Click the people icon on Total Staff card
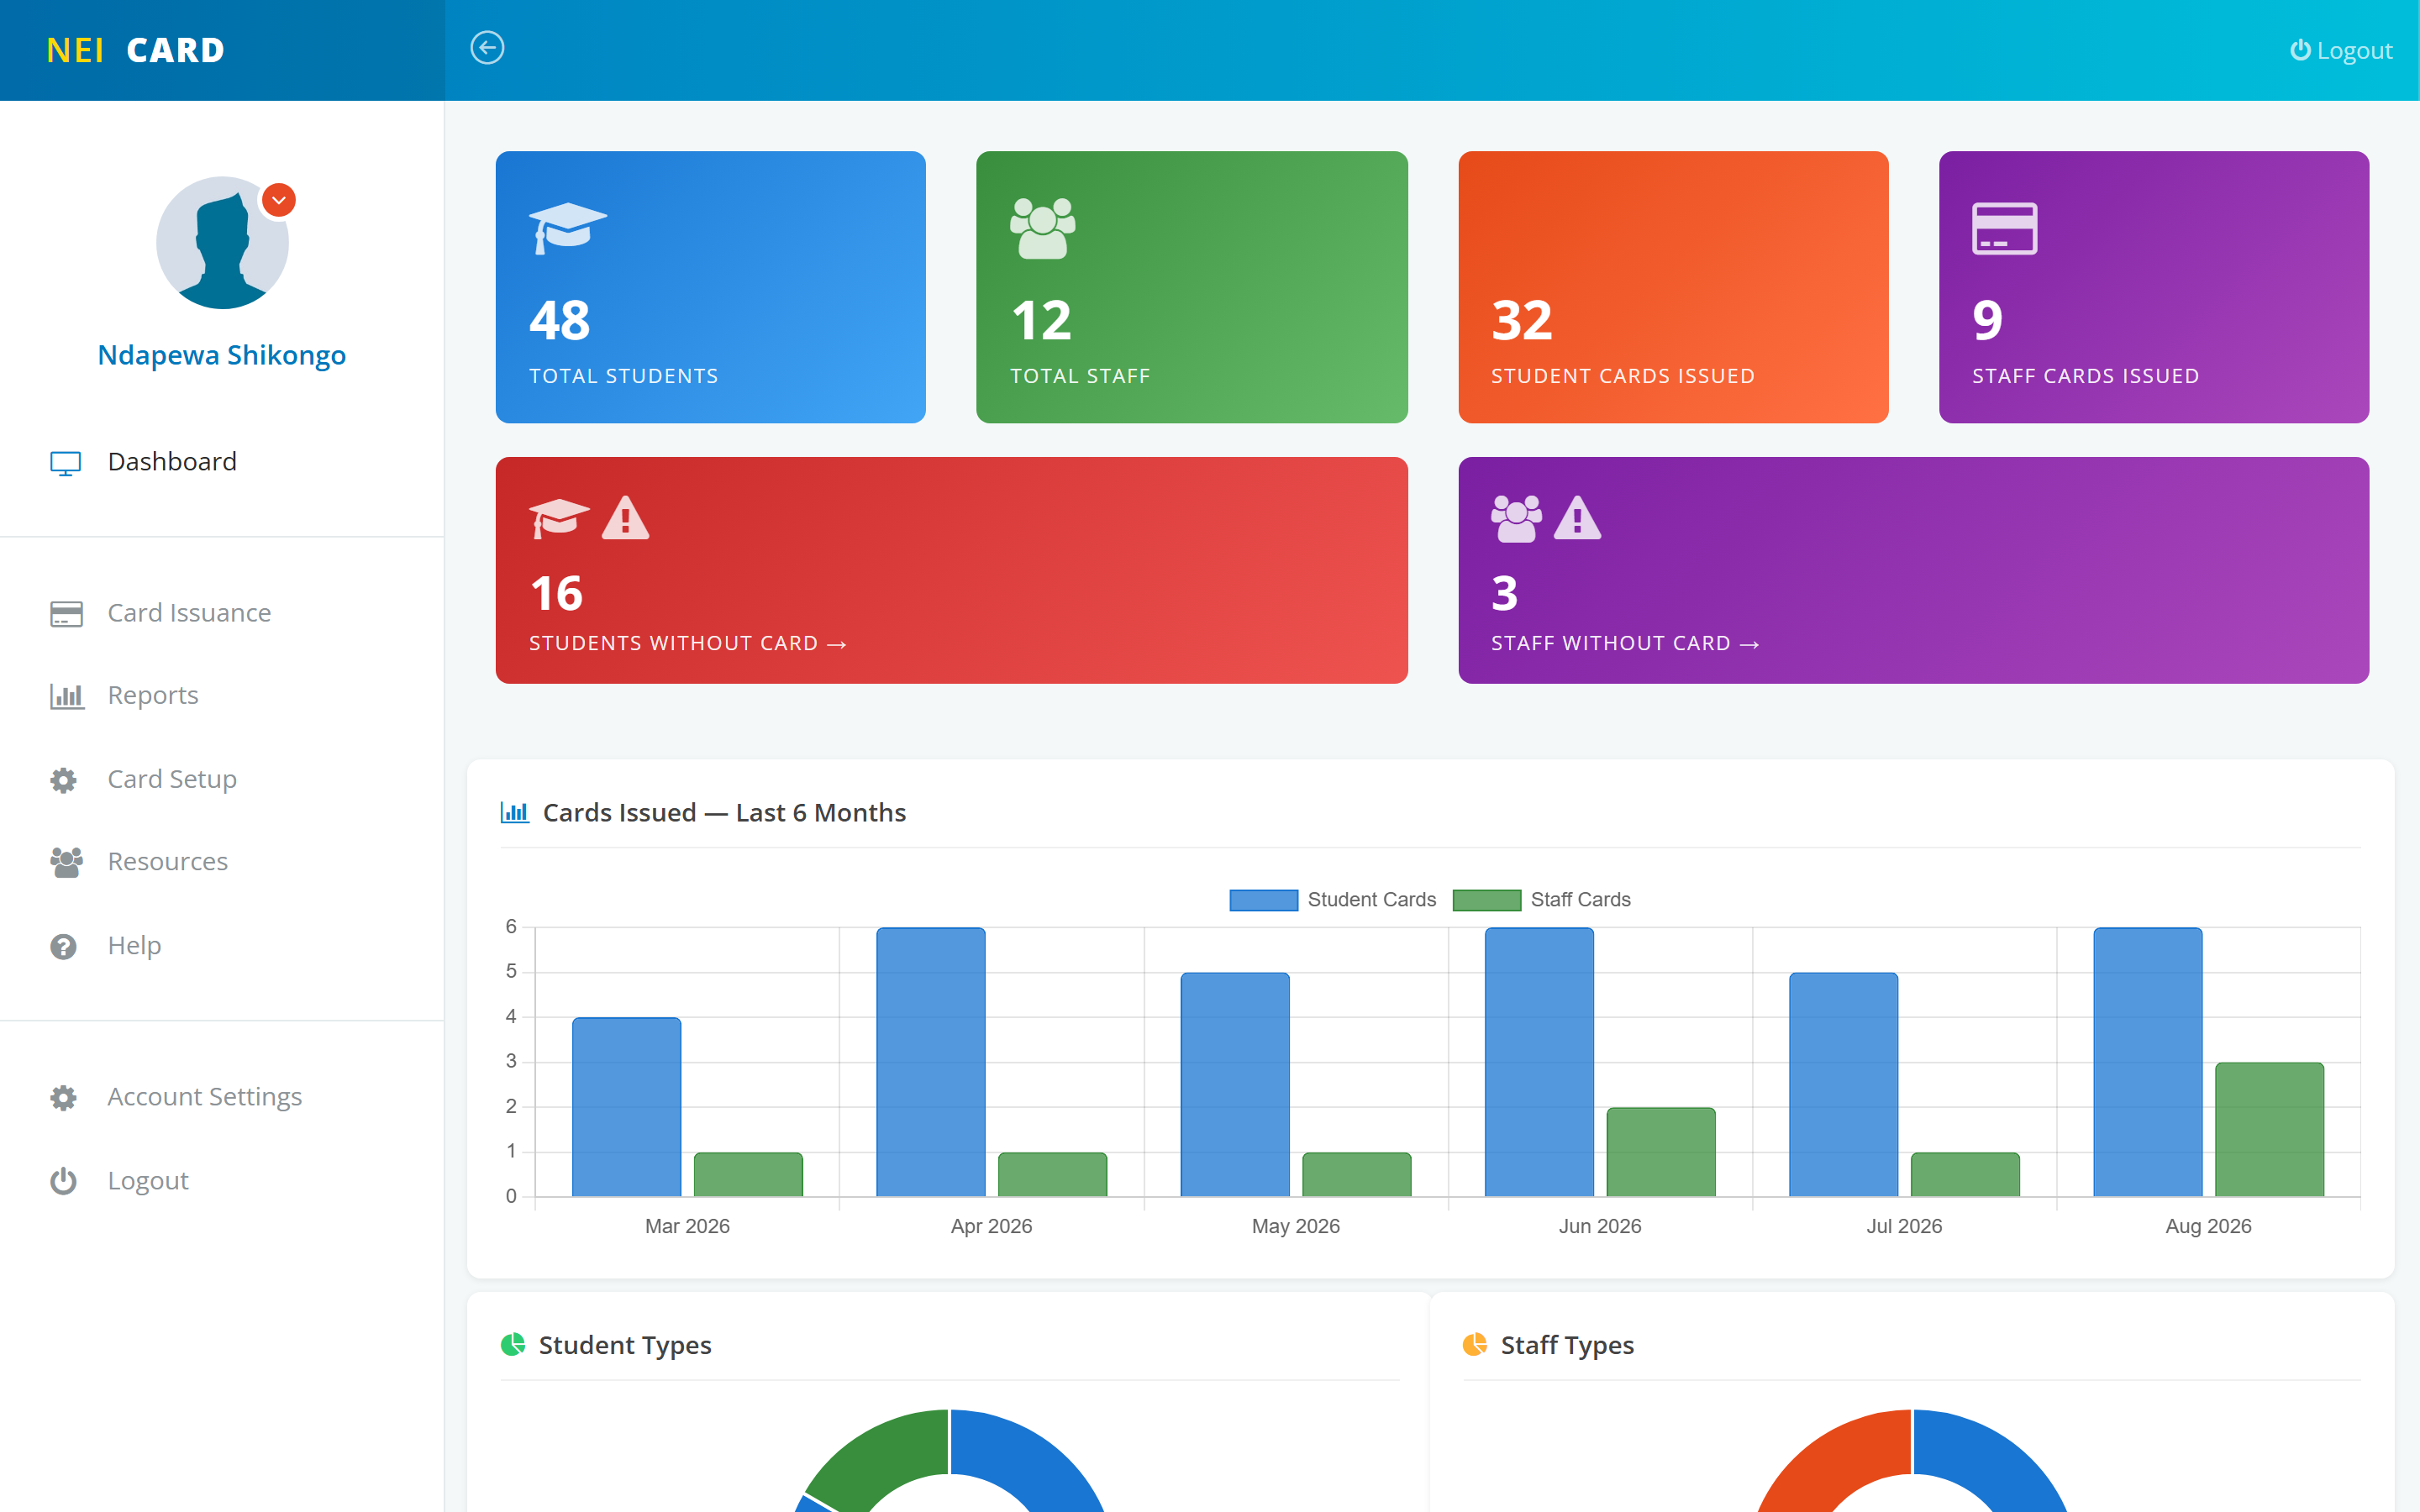Screen dimensions: 2420x1512 (1042, 228)
